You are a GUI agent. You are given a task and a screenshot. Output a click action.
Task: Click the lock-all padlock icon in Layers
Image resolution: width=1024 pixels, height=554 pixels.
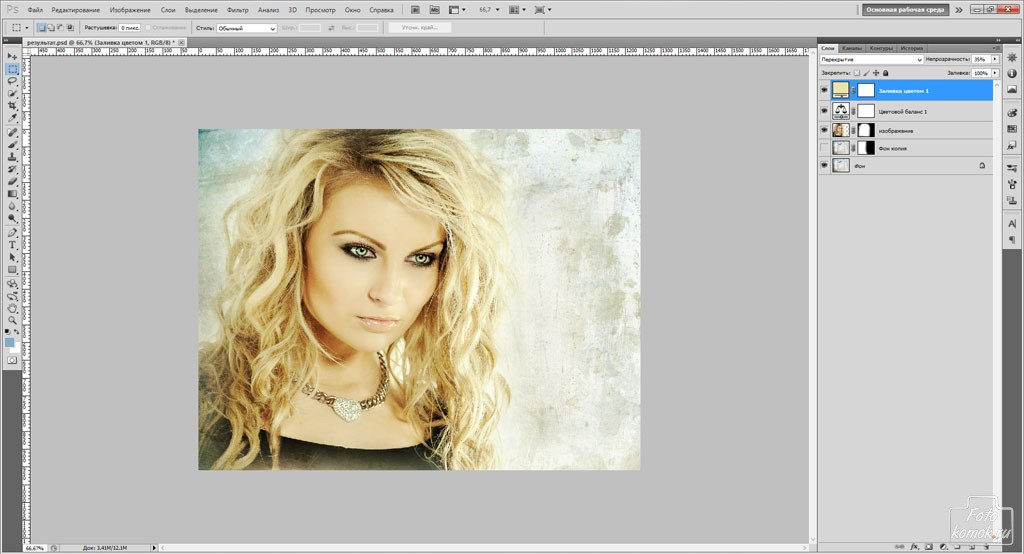(886, 73)
